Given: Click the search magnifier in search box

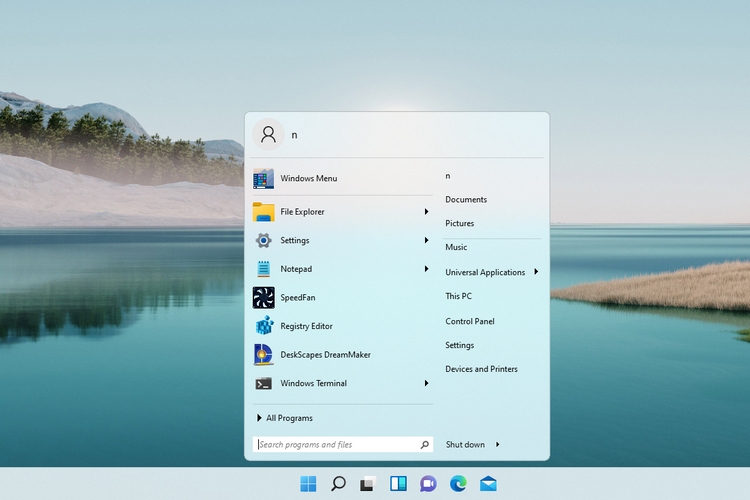Looking at the screenshot, I should point(424,444).
